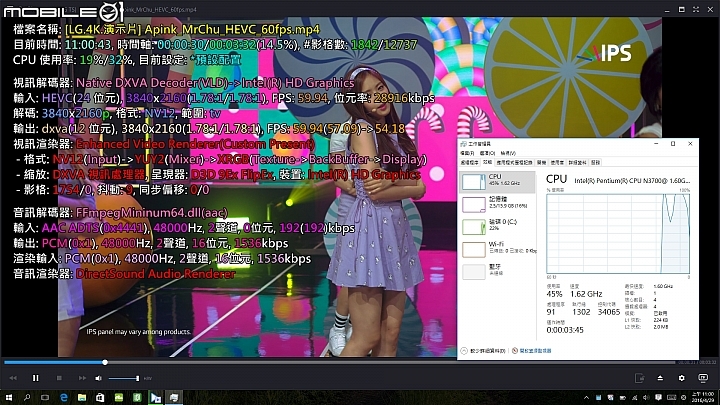Open network tray icon
Image resolution: width=720 pixels, height=405 pixels.
(634, 398)
